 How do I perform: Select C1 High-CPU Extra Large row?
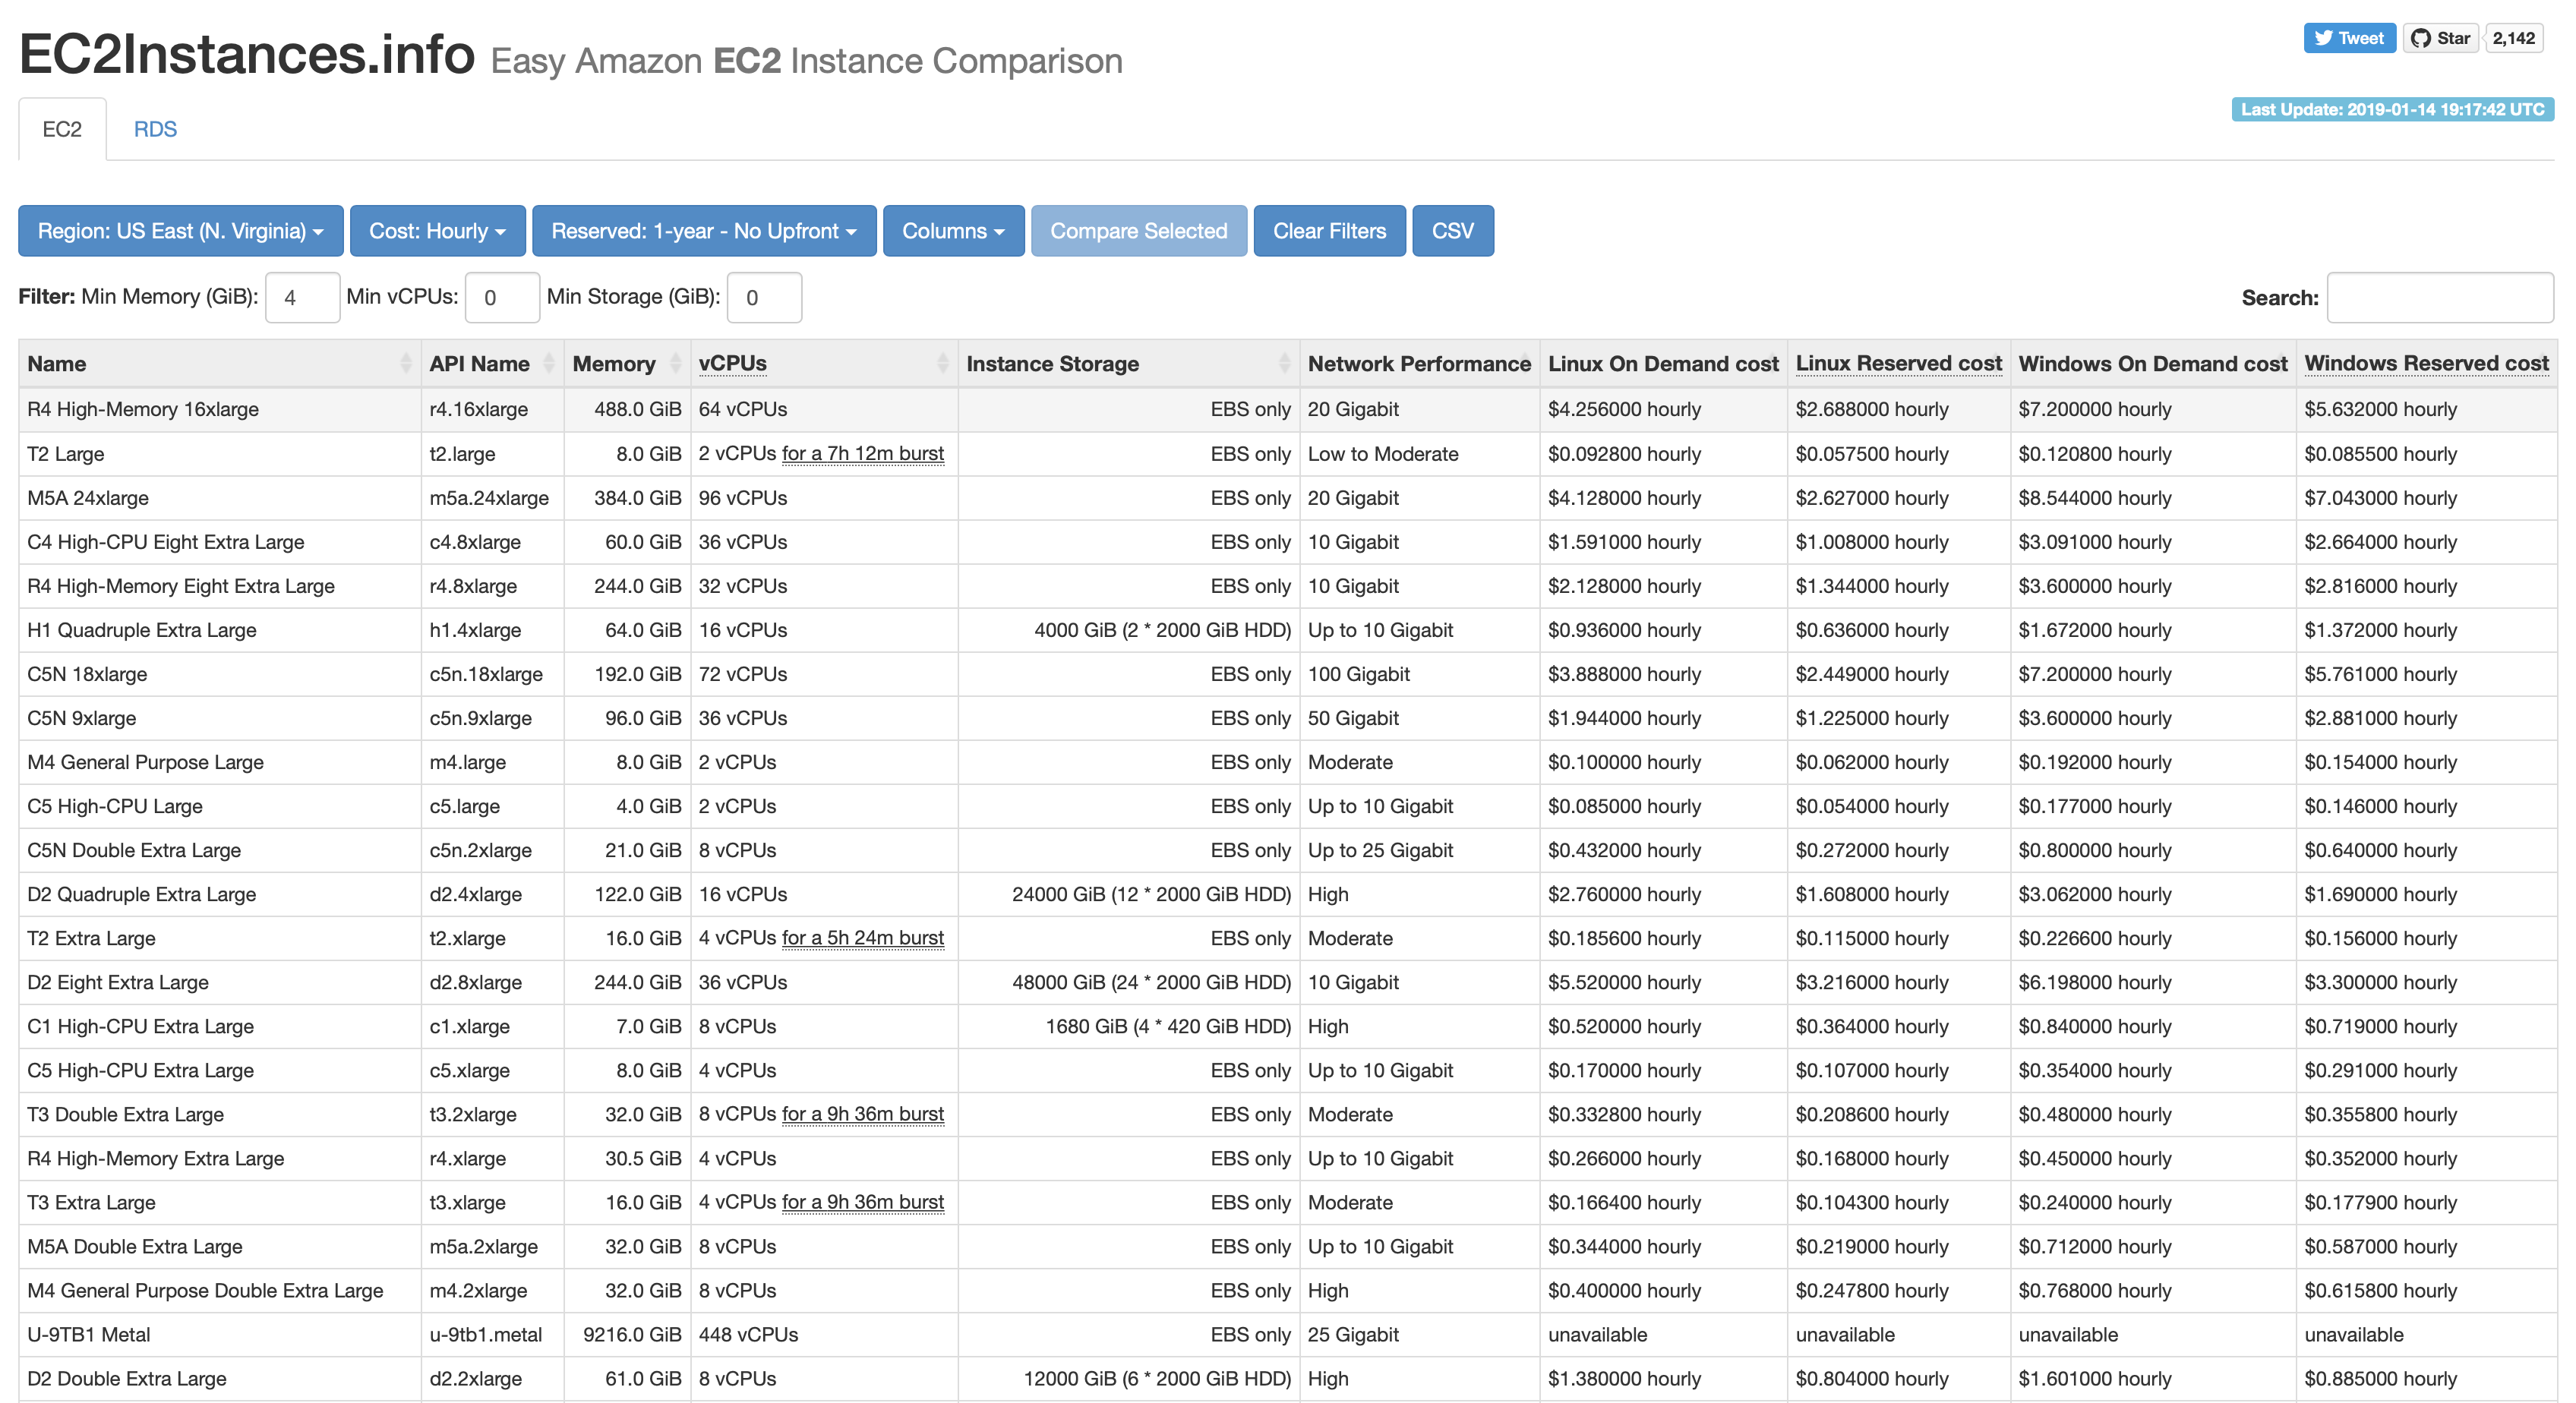pos(1288,1026)
